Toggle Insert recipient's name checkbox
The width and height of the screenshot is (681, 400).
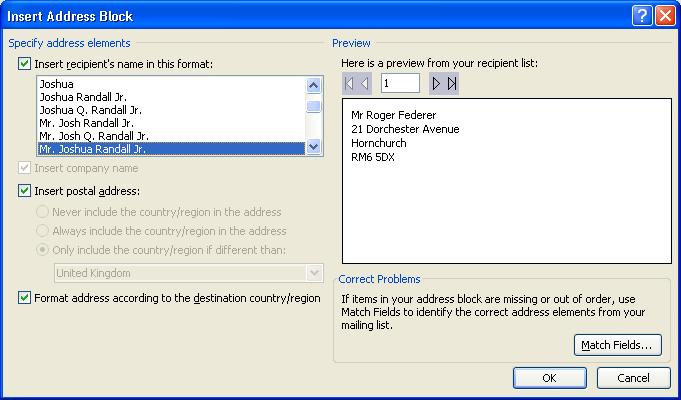24,64
